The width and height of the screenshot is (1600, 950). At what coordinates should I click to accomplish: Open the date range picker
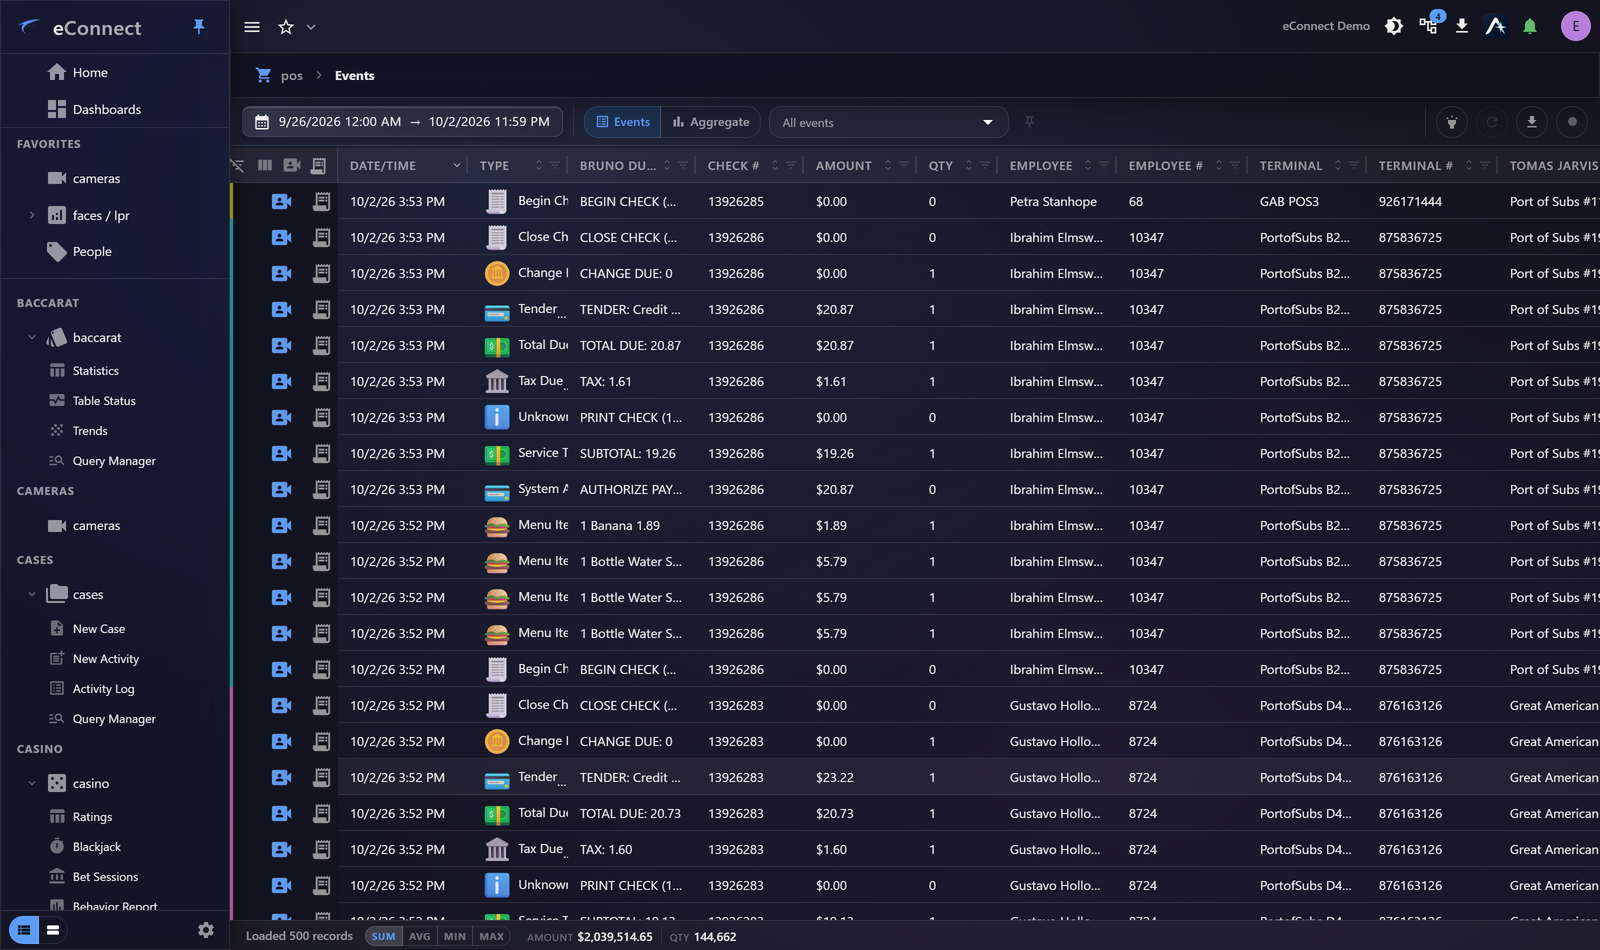click(x=402, y=122)
